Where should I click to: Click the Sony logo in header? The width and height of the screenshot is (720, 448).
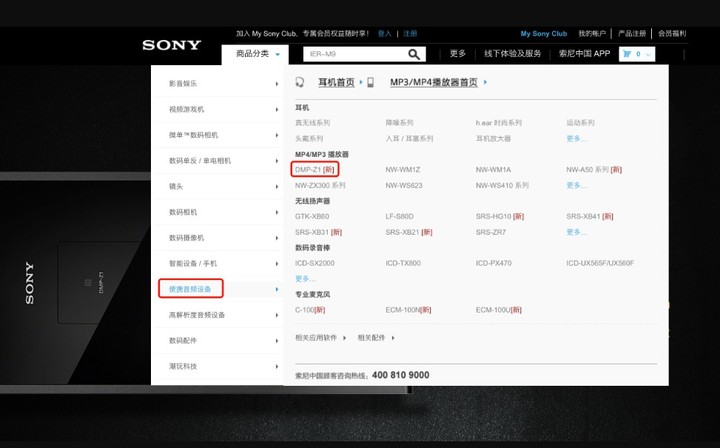coord(171,45)
